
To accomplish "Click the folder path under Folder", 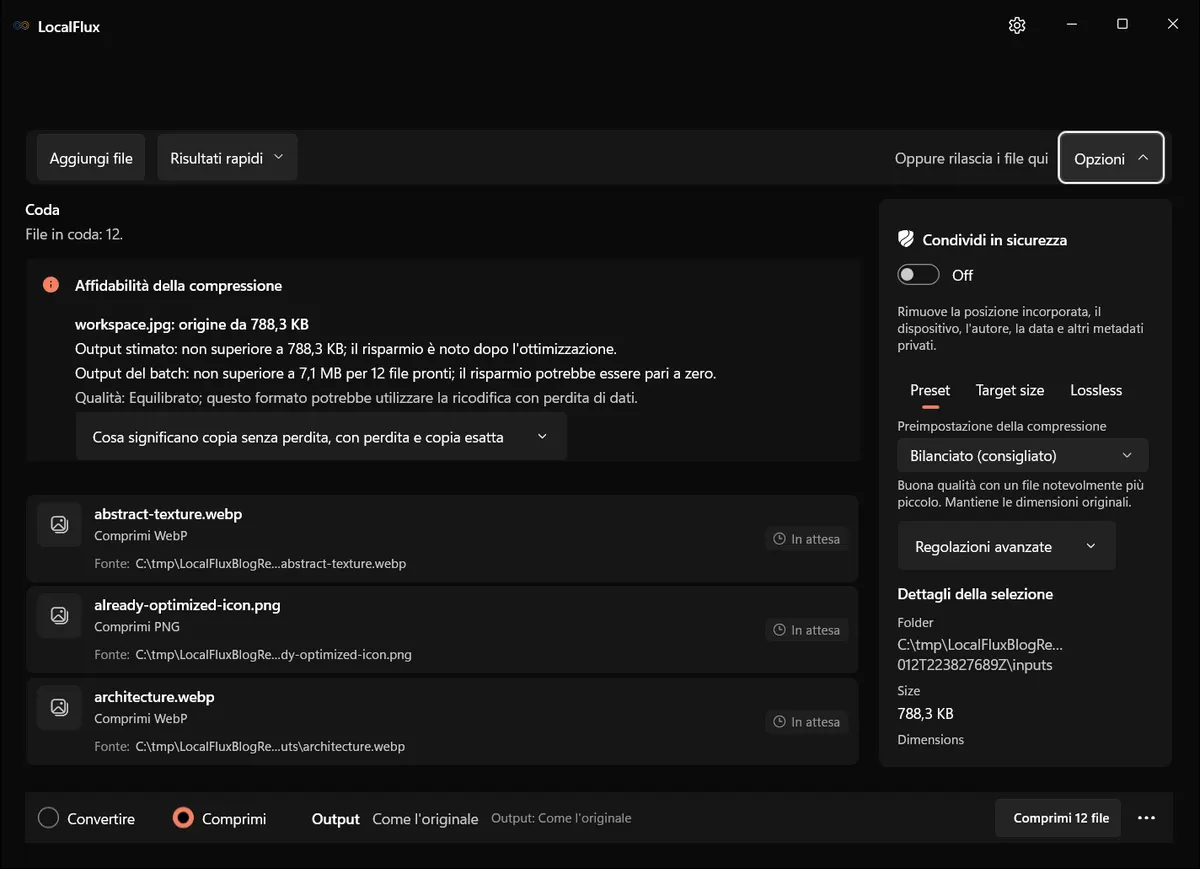I will (x=980, y=655).
